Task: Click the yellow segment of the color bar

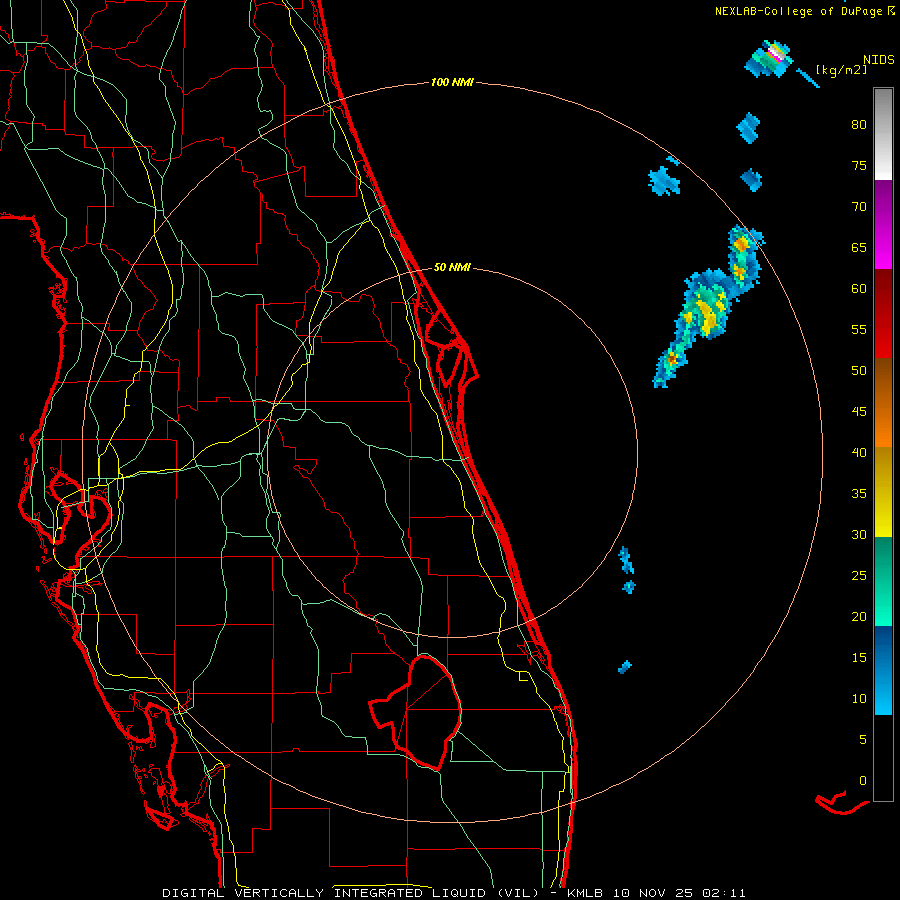Action: point(883,492)
